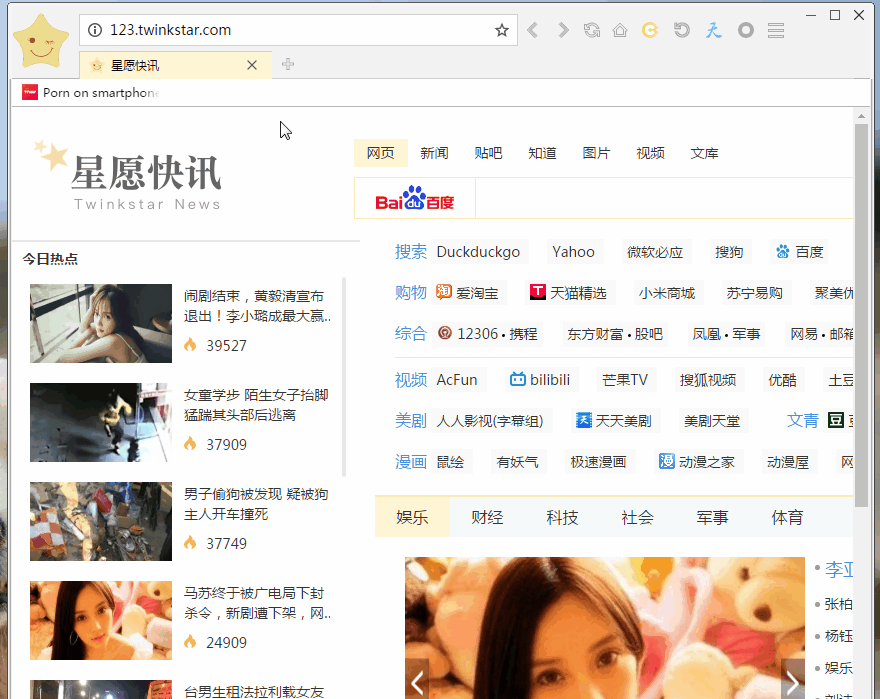Open the home page via the home icon
The image size is (880, 699).
click(x=620, y=30)
